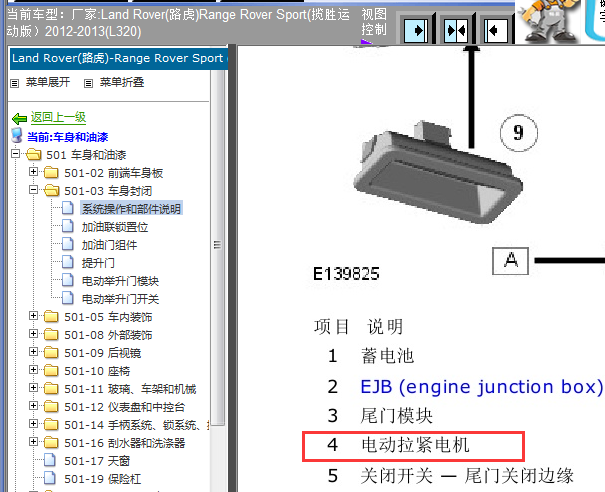Open the EJB (engine junction box) link
Viewport: 605px width, 492px height.
(481, 387)
